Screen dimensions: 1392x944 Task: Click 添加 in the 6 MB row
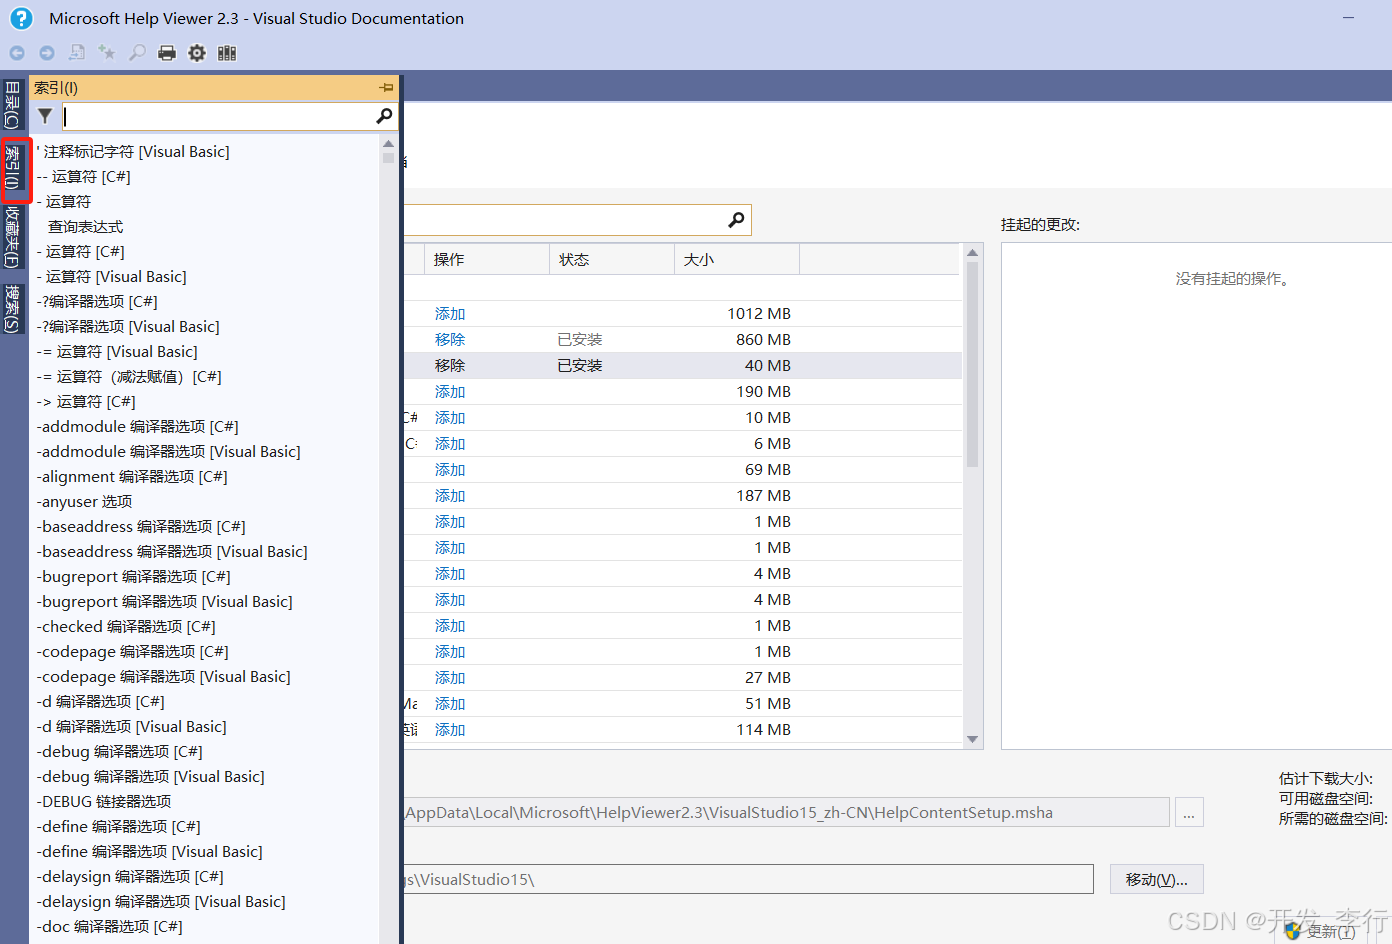point(450,444)
